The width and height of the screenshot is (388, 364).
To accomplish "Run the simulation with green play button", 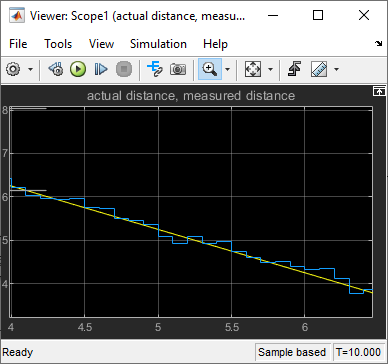I will click(78, 69).
